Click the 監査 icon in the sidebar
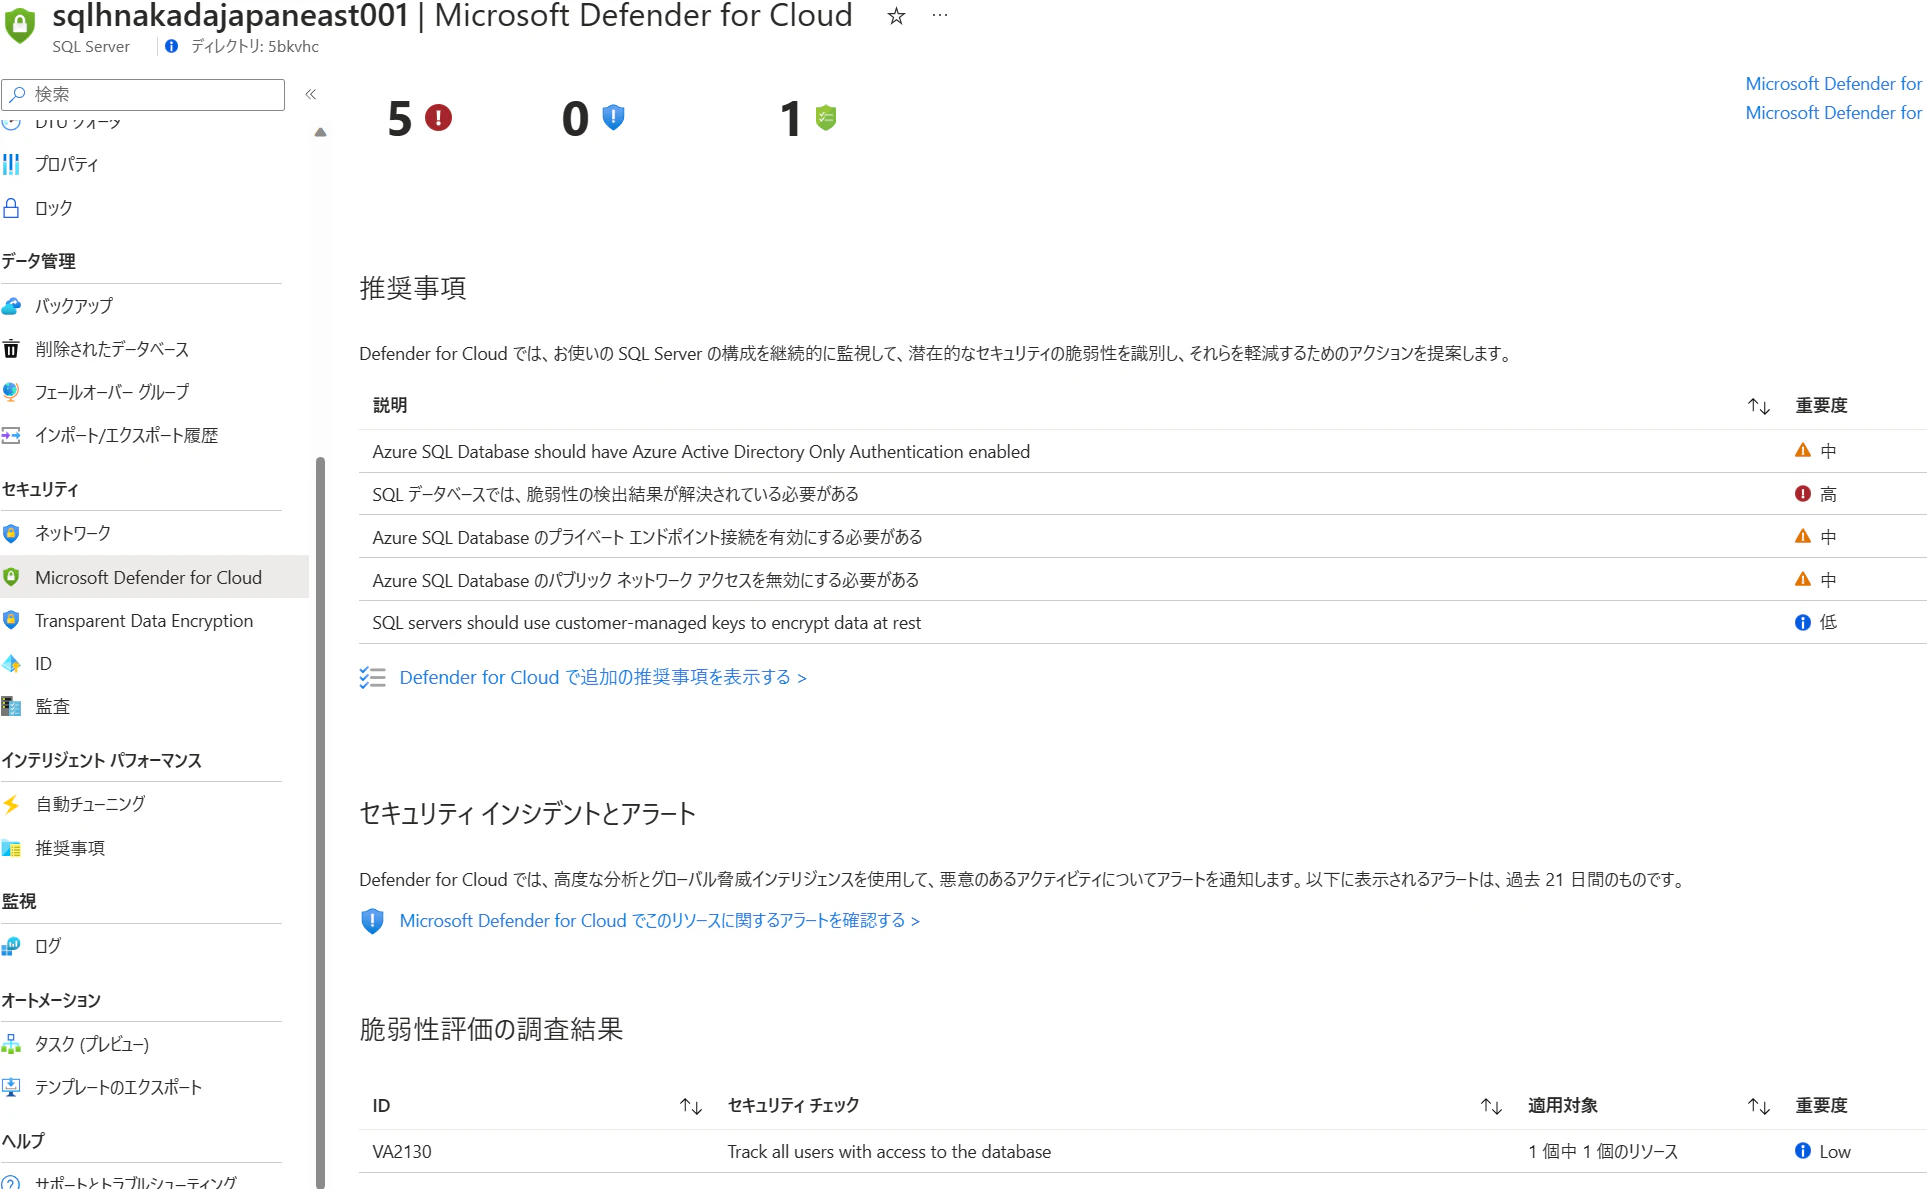Viewport: 1927px width, 1189px height. pos(11,707)
